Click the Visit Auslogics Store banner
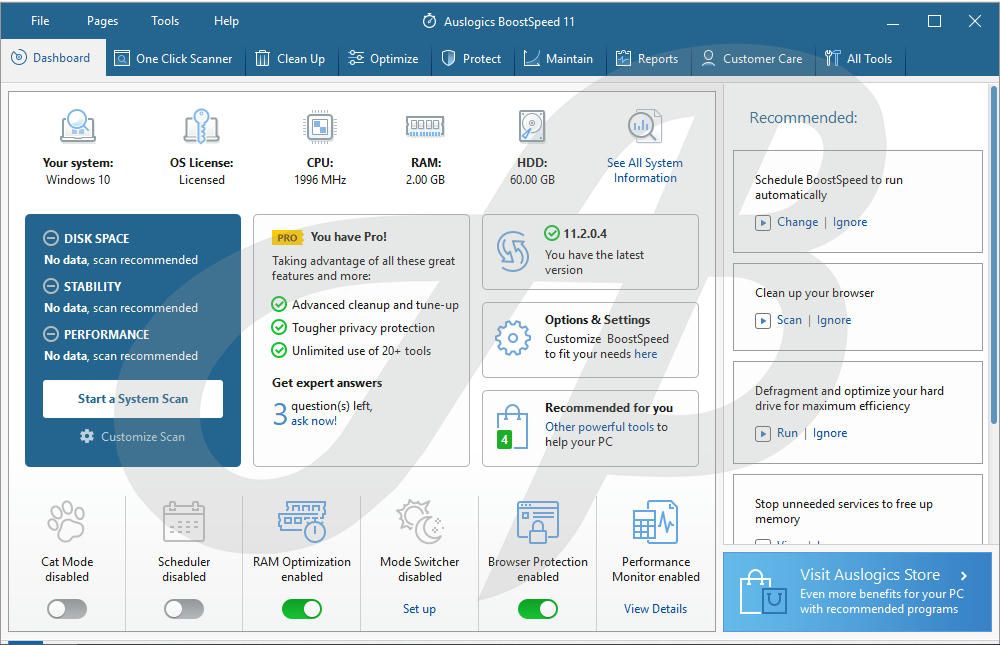Screen dimensions: 1000x645 [857, 592]
